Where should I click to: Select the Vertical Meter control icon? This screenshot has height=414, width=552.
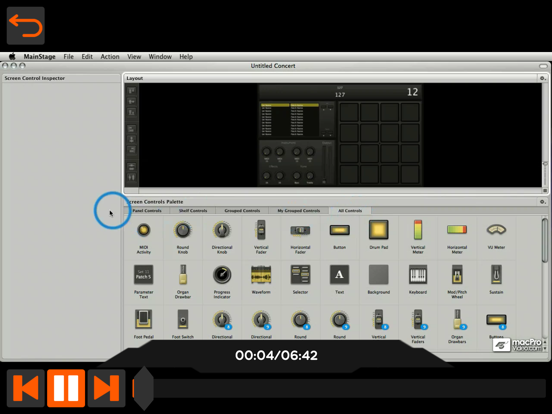click(x=418, y=230)
